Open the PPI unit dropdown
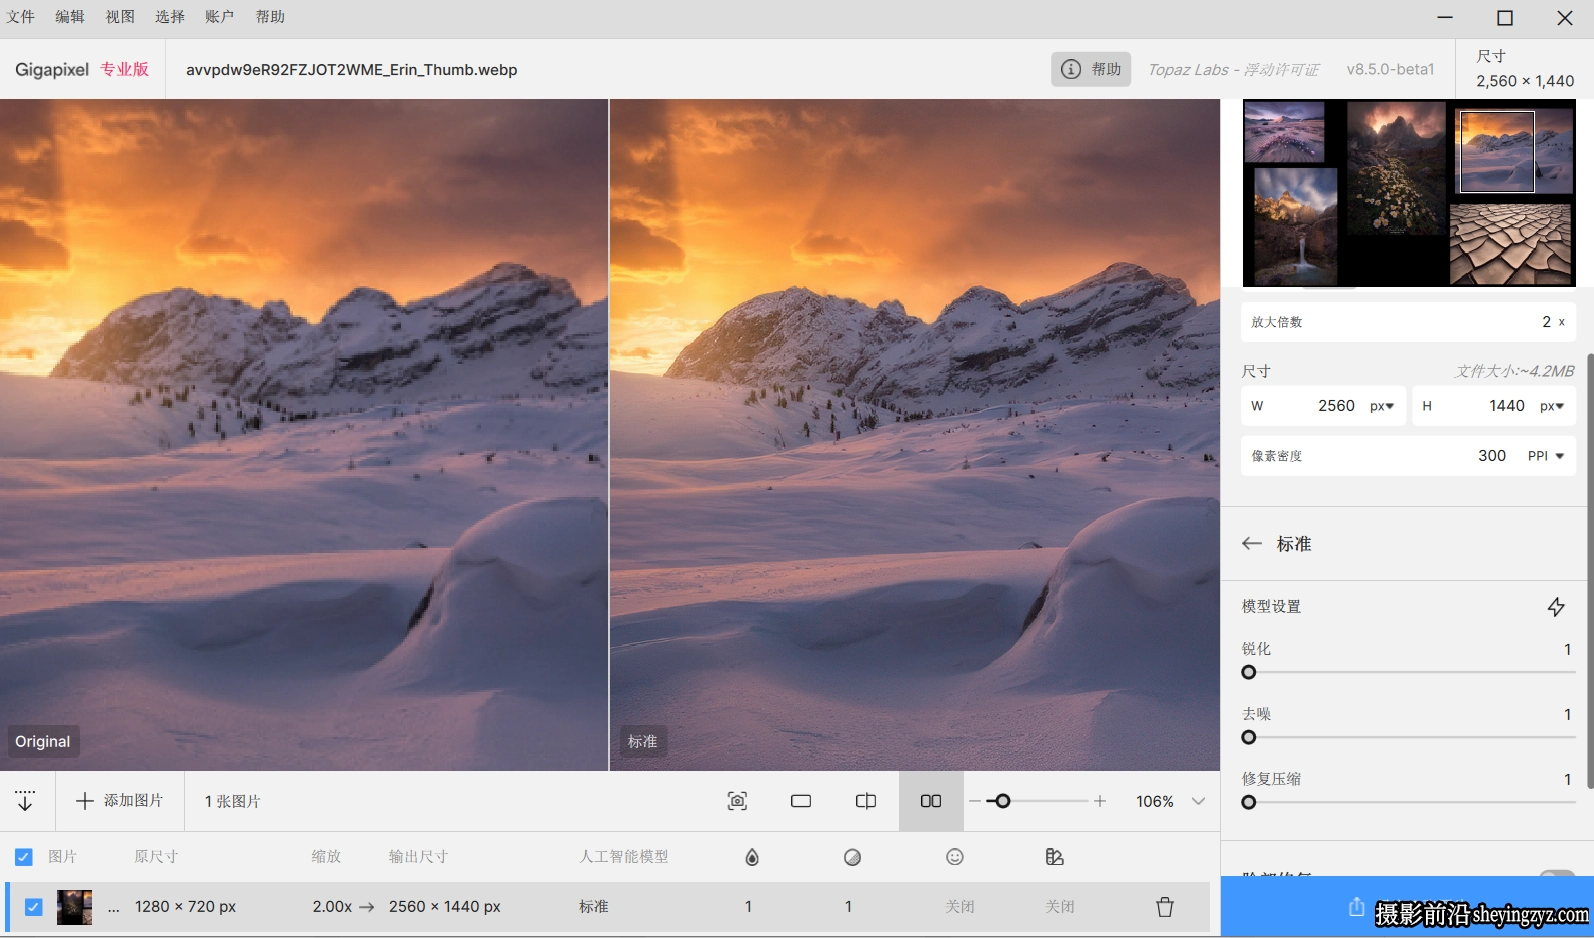1594x938 pixels. (x=1546, y=456)
